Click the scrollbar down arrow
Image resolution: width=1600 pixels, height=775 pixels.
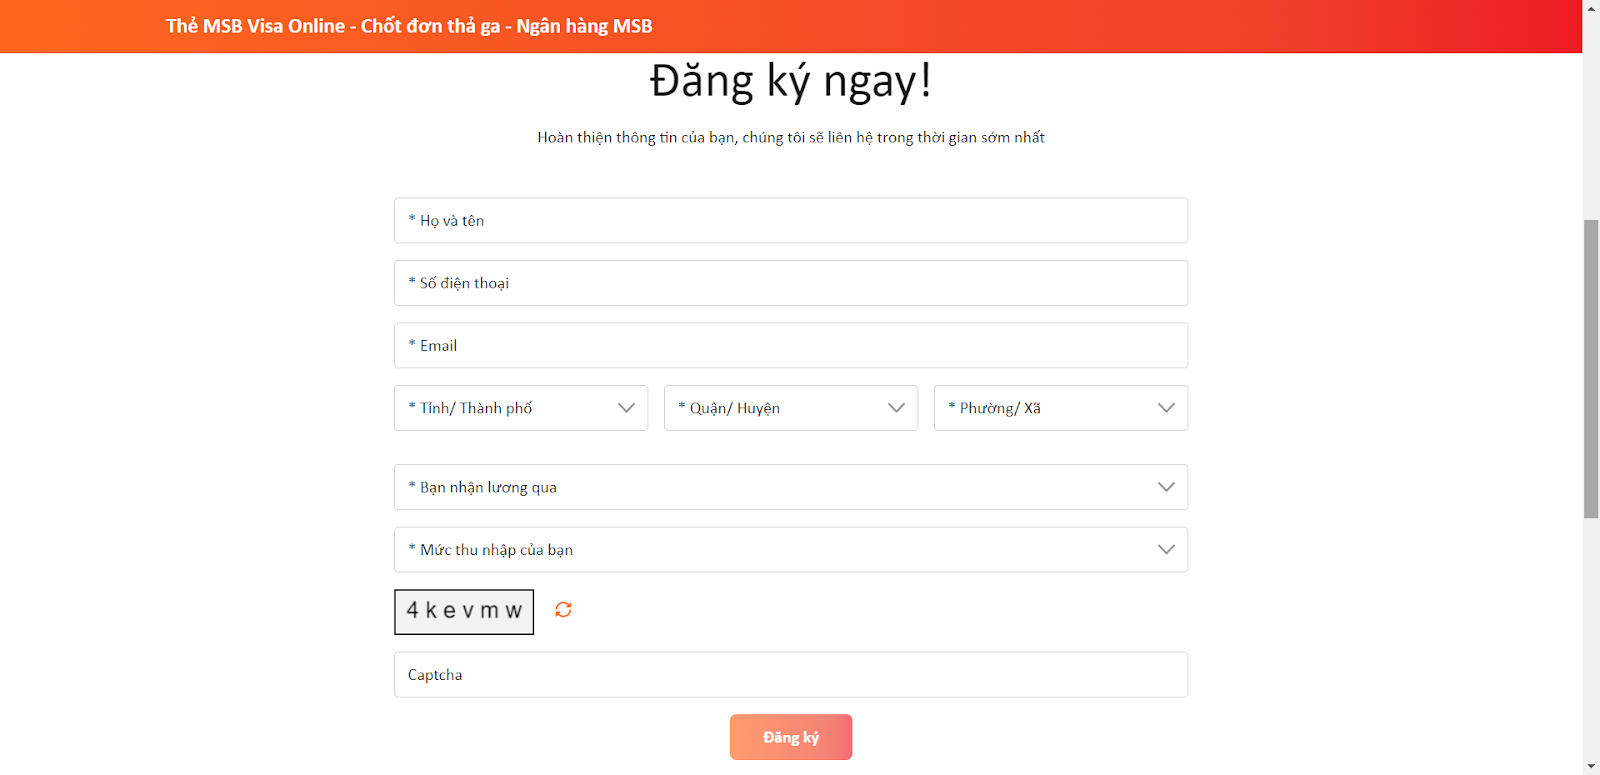coord(1591,766)
